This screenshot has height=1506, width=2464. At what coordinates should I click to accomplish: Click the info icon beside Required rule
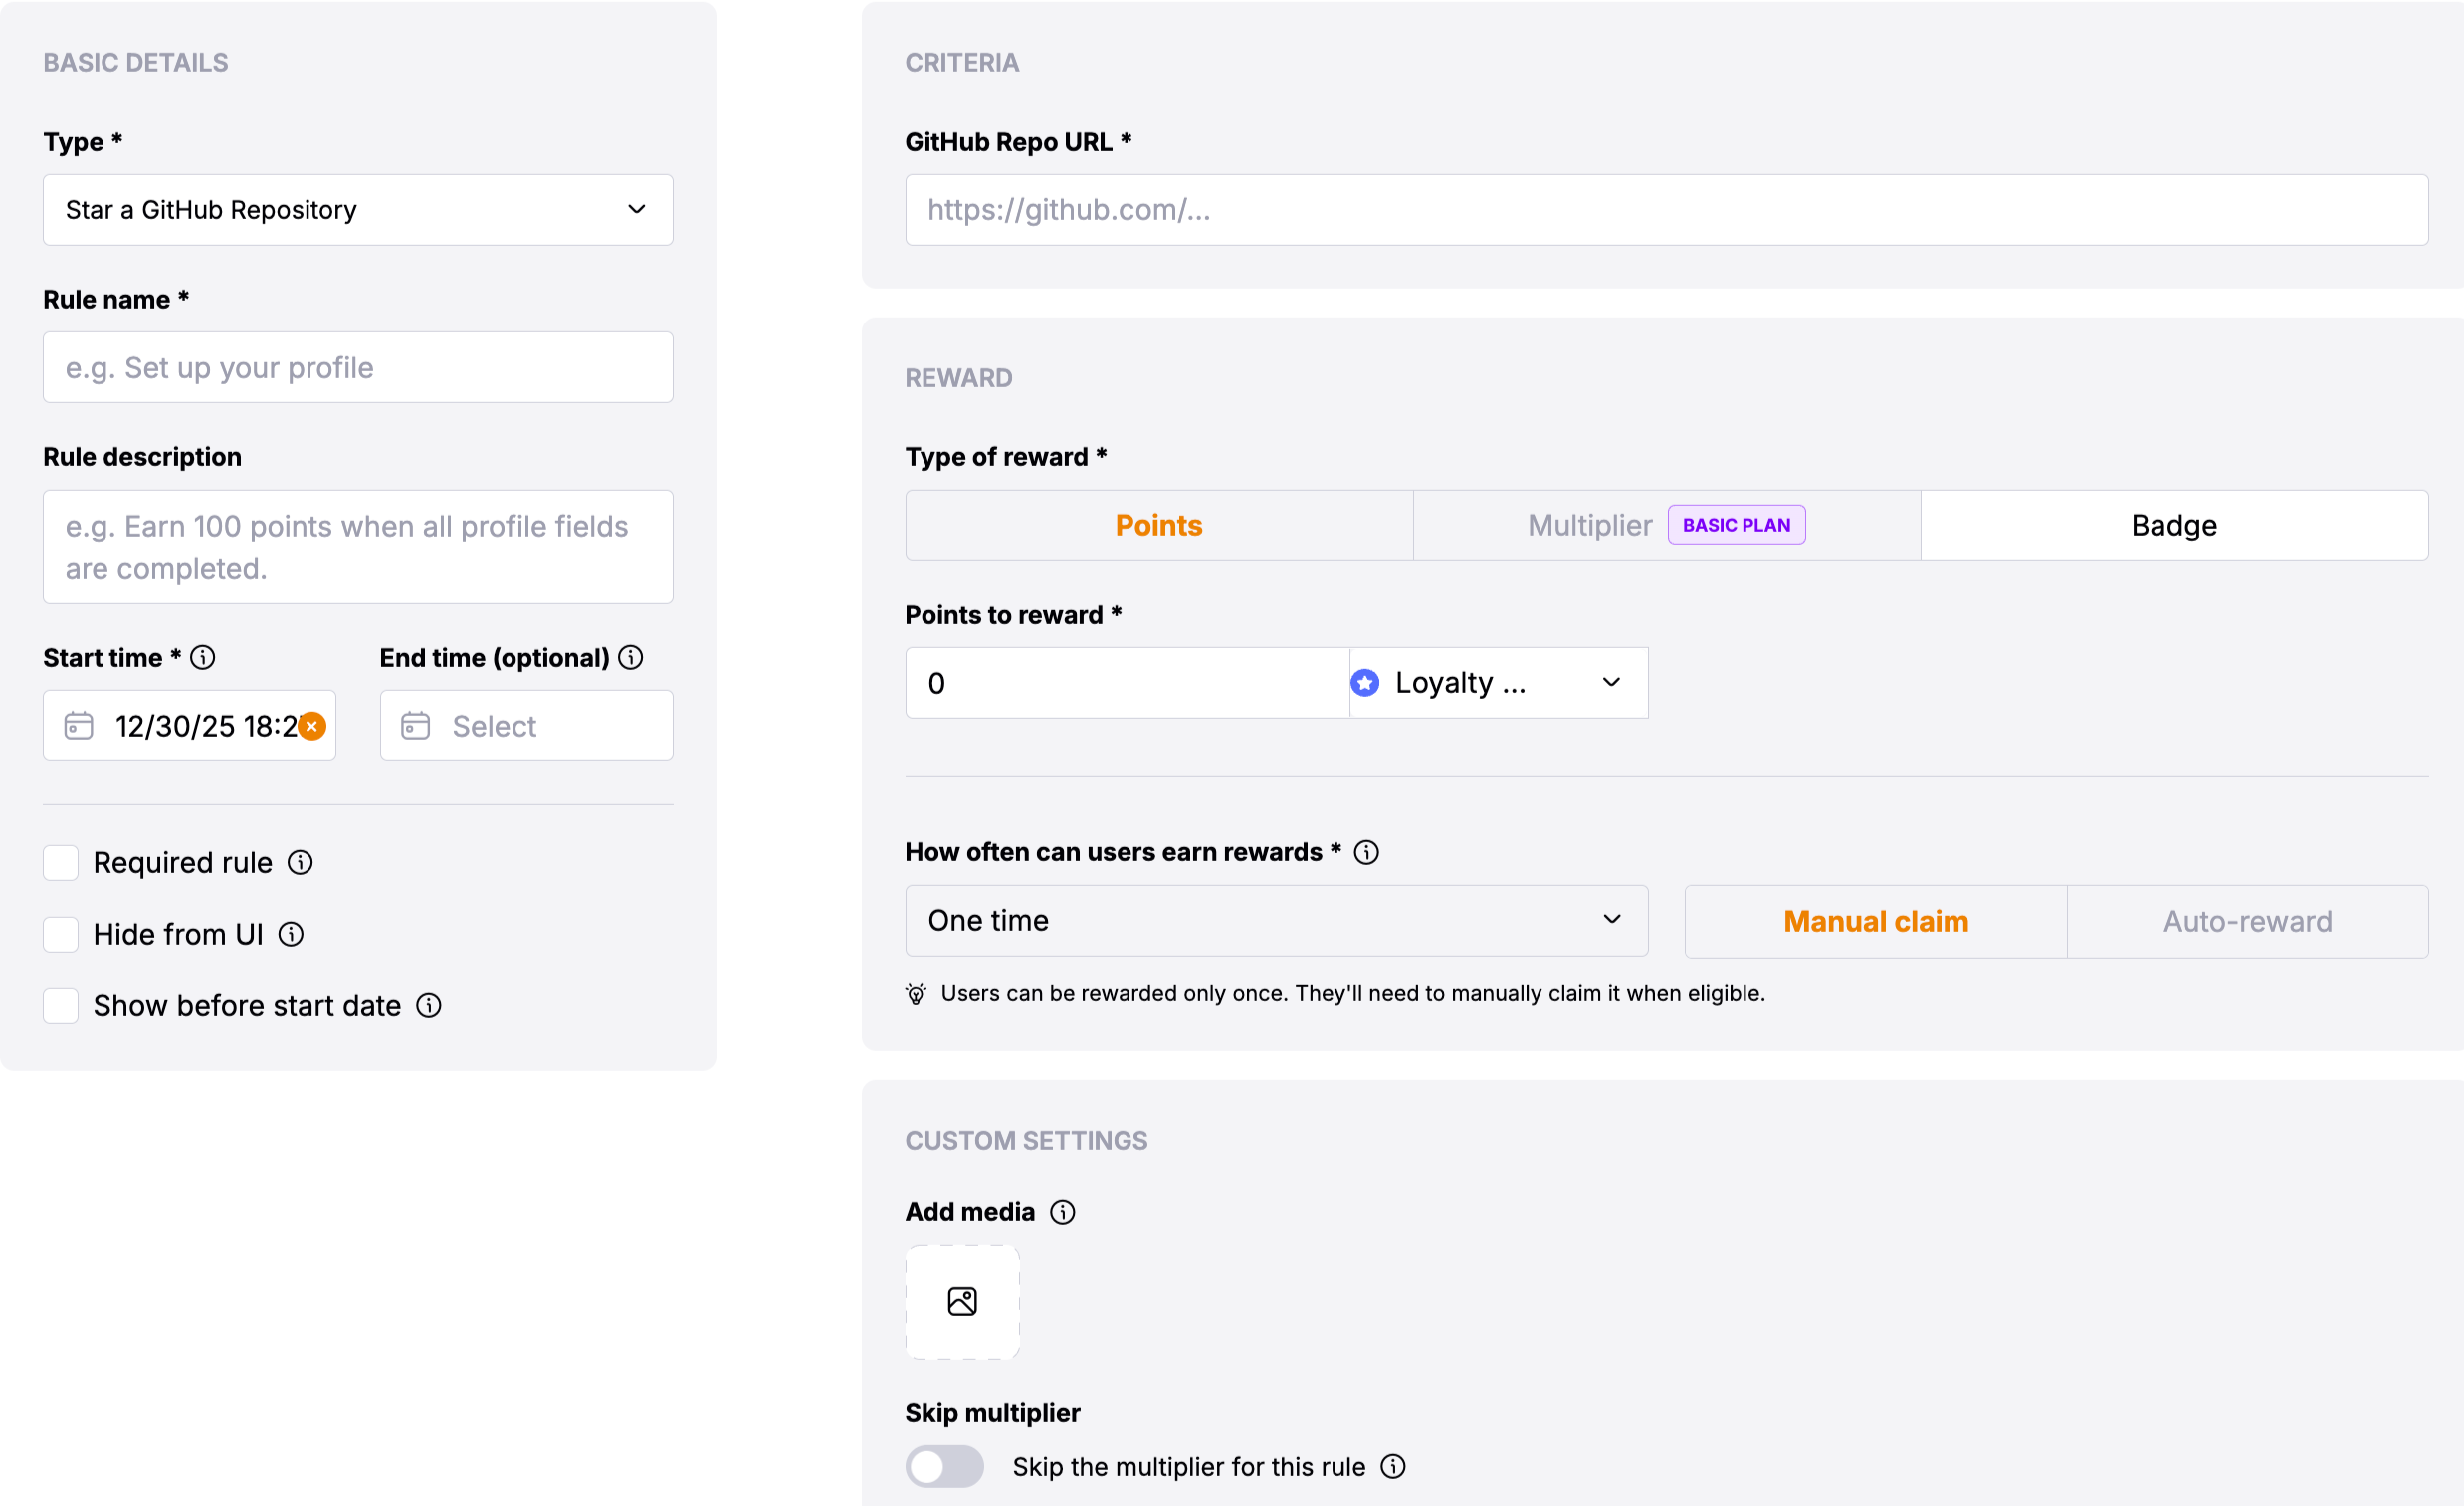coord(300,862)
